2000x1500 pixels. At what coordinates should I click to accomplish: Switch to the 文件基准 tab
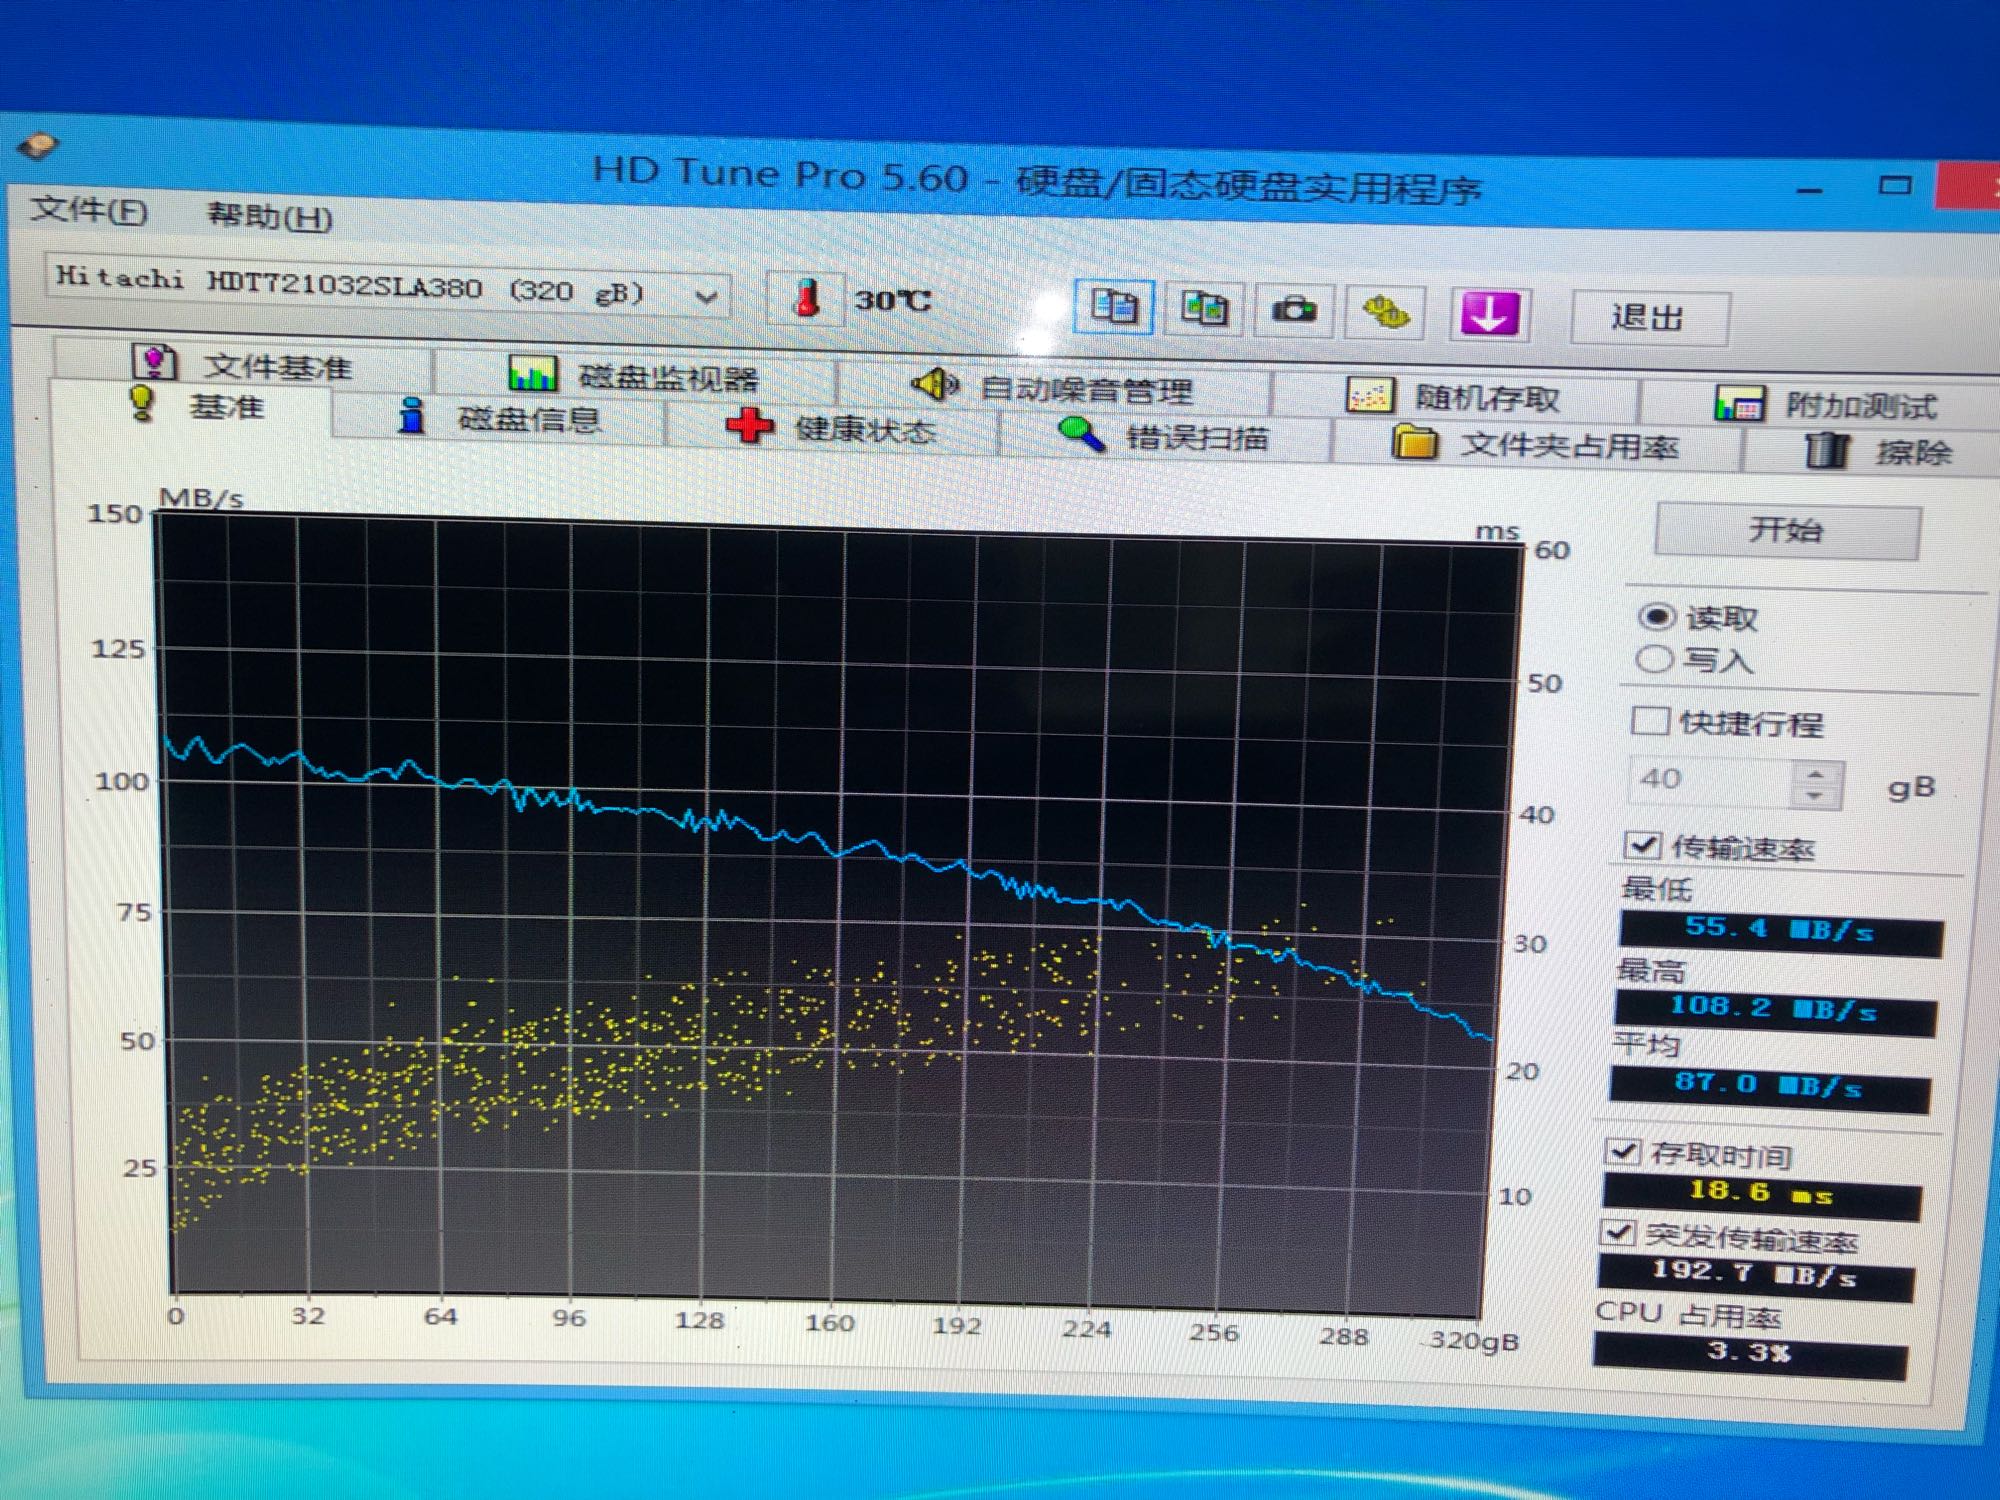(243, 364)
